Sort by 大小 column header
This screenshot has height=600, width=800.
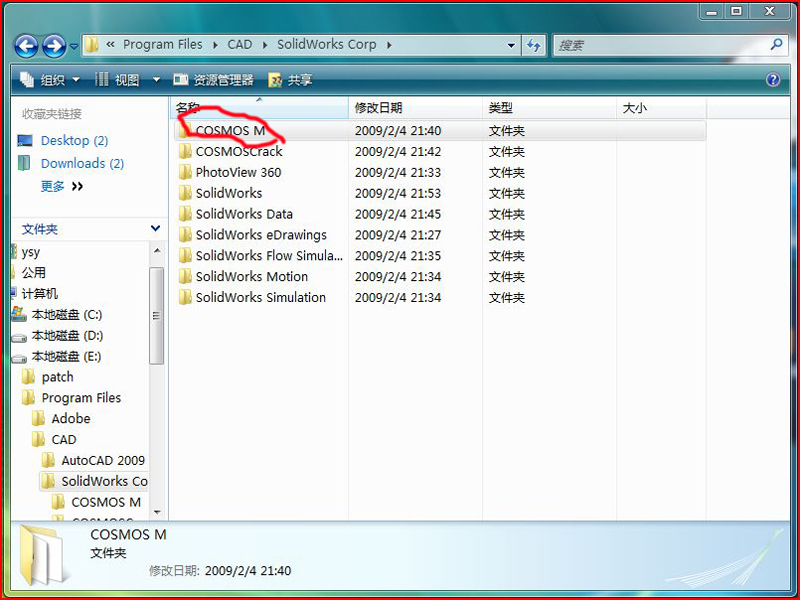tap(661, 108)
